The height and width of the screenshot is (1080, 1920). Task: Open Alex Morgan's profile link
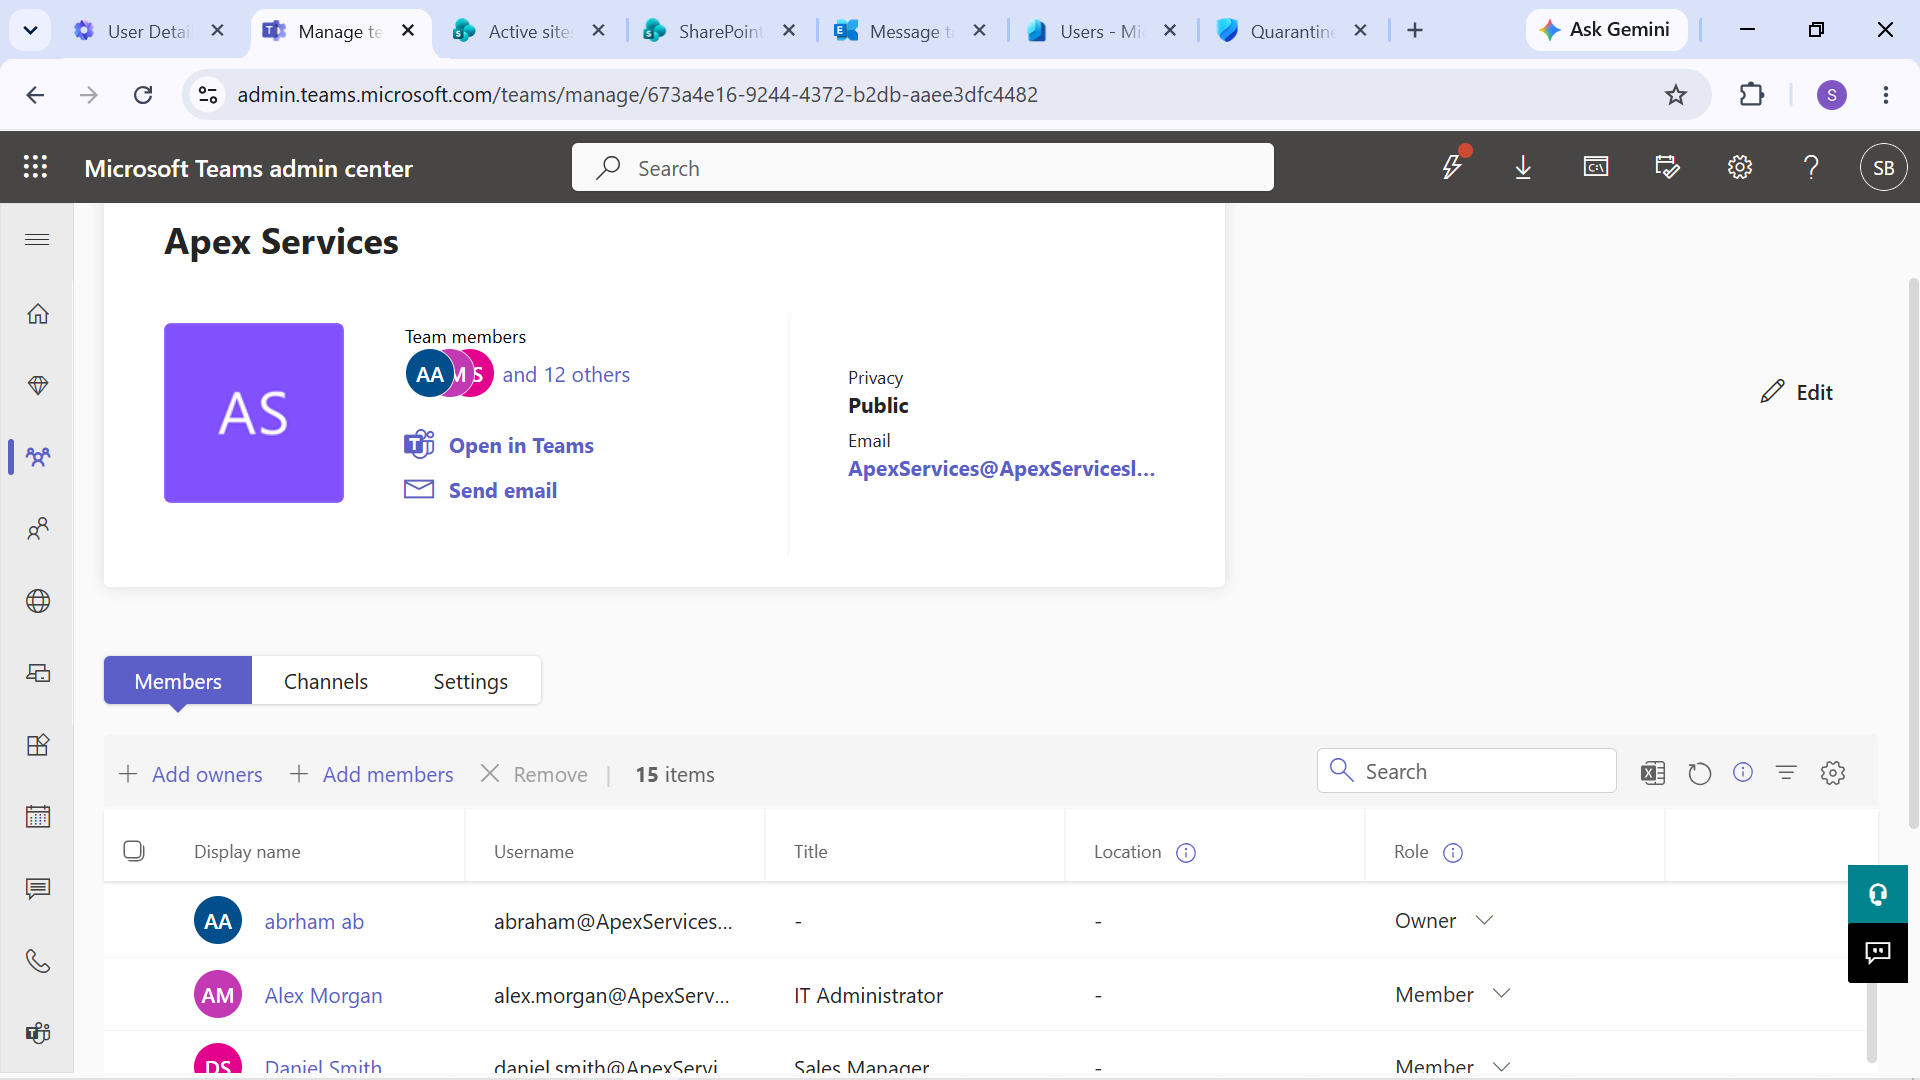323,996
